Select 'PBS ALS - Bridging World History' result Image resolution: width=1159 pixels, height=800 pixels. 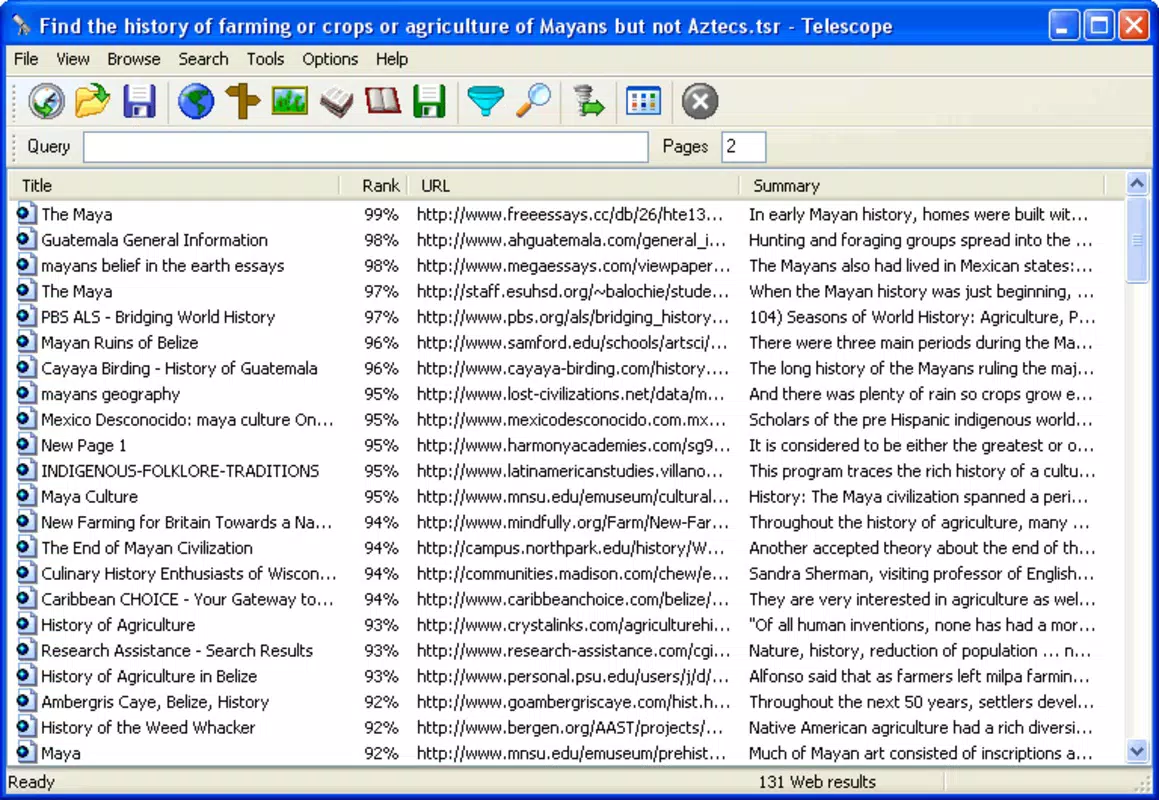(157, 316)
